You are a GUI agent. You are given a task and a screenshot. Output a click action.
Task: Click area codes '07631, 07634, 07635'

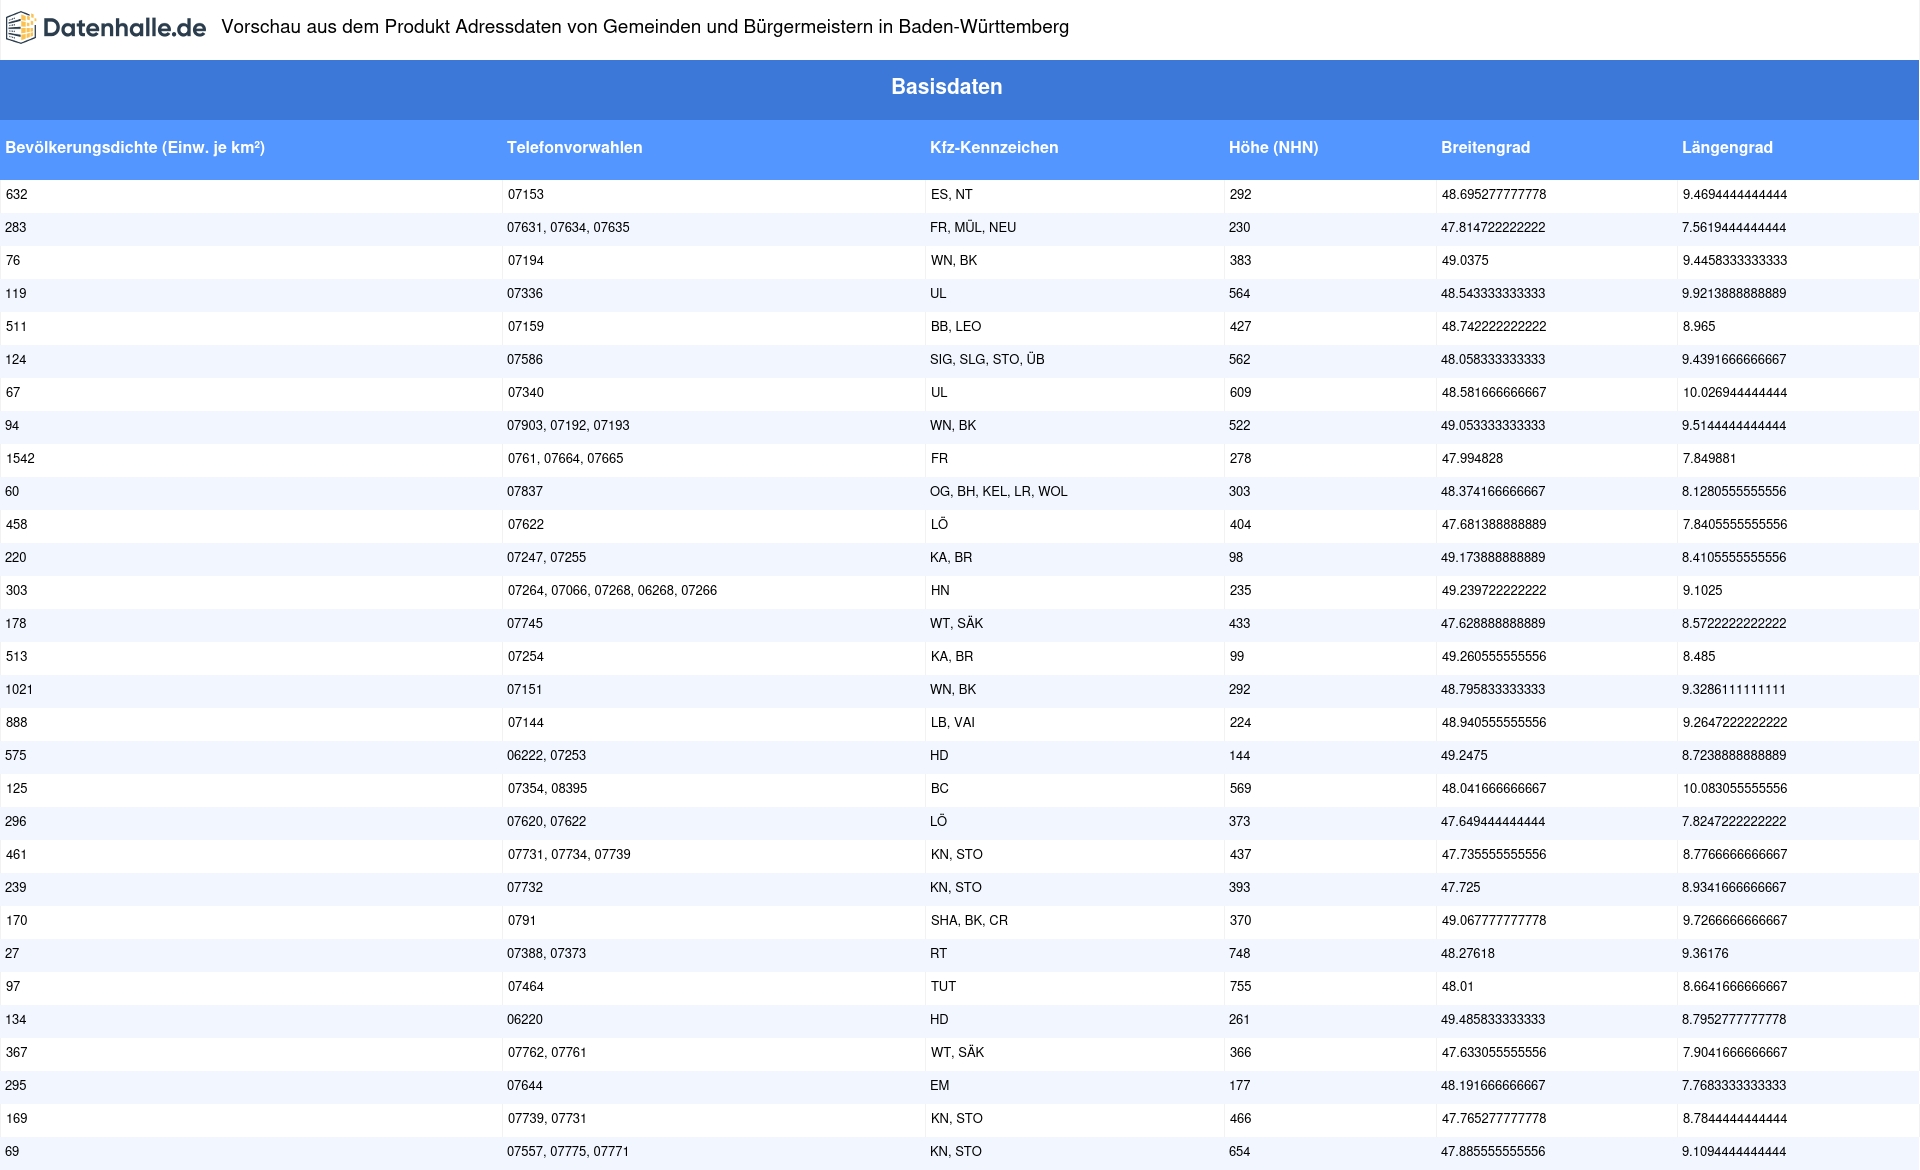tap(568, 228)
